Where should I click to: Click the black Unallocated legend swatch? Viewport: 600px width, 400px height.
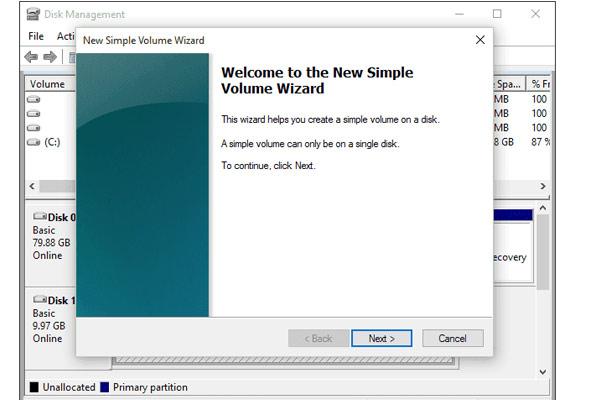(34, 387)
